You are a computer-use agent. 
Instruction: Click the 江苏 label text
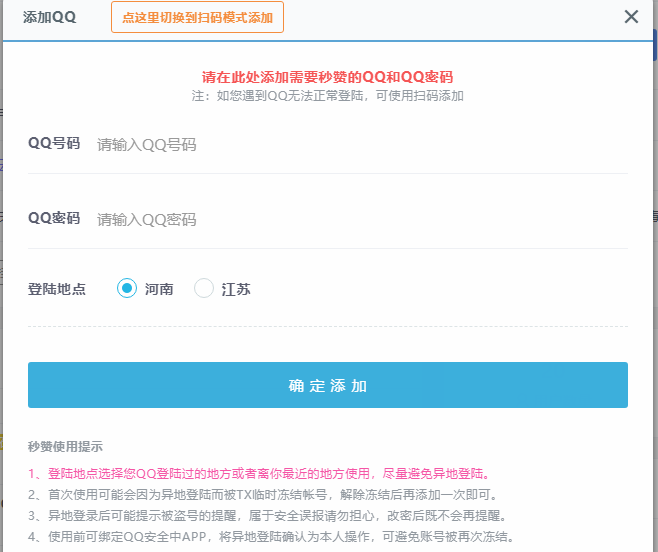tap(236, 289)
